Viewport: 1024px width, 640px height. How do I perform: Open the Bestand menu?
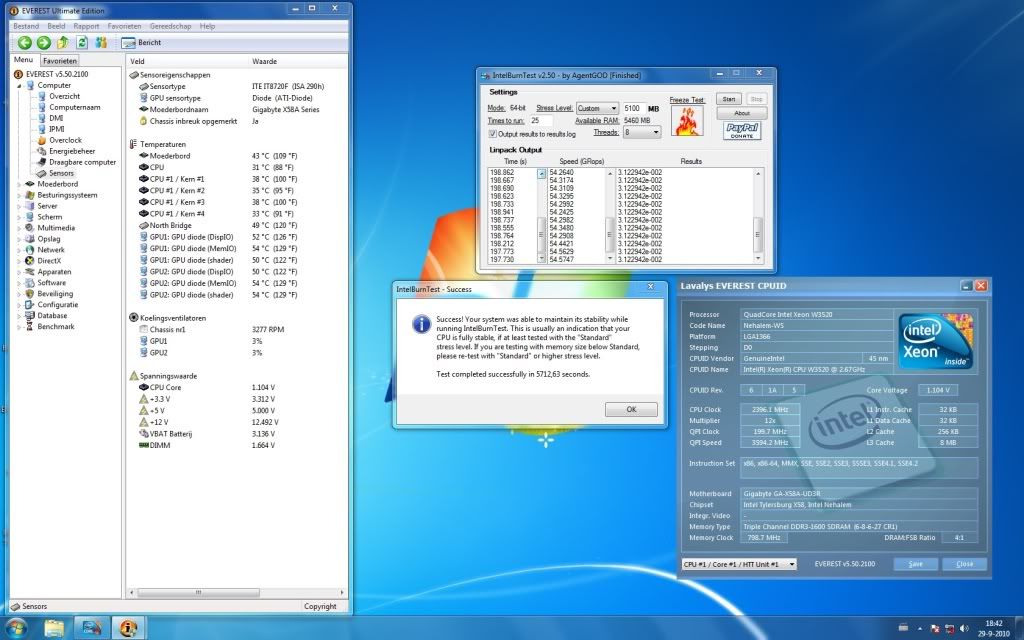(26, 26)
